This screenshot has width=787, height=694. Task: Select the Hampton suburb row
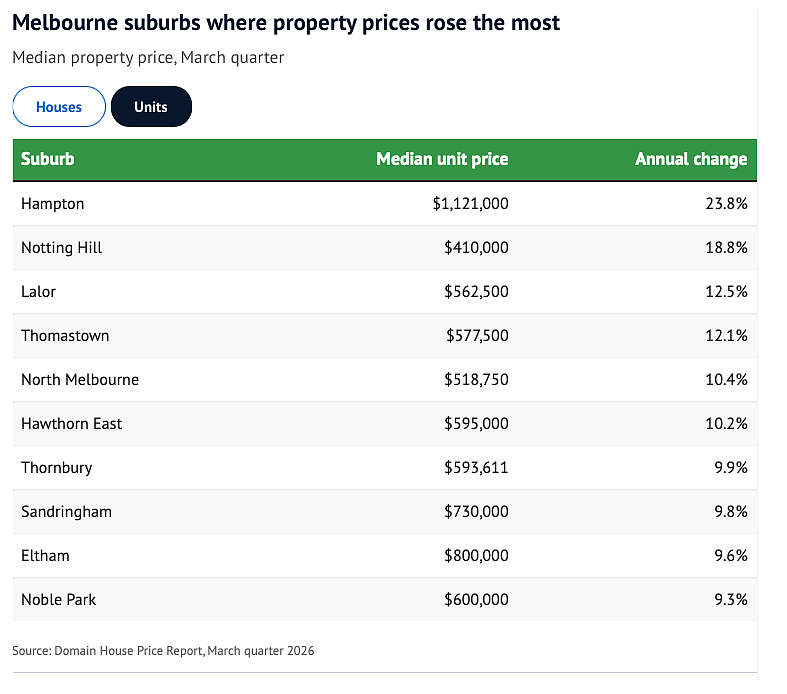384,204
